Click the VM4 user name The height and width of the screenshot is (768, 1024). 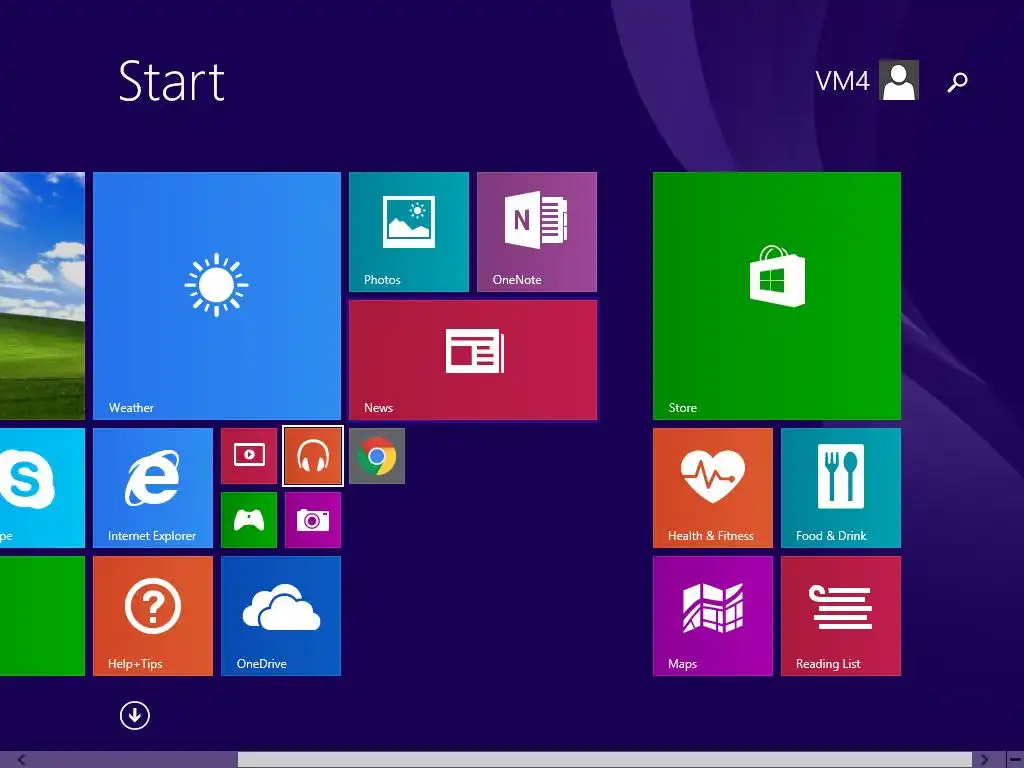(842, 81)
